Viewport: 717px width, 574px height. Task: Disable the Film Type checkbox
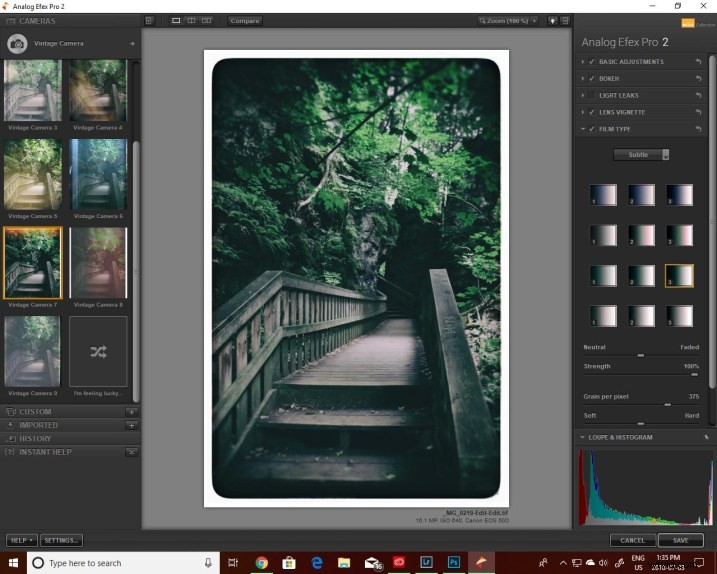(x=592, y=129)
